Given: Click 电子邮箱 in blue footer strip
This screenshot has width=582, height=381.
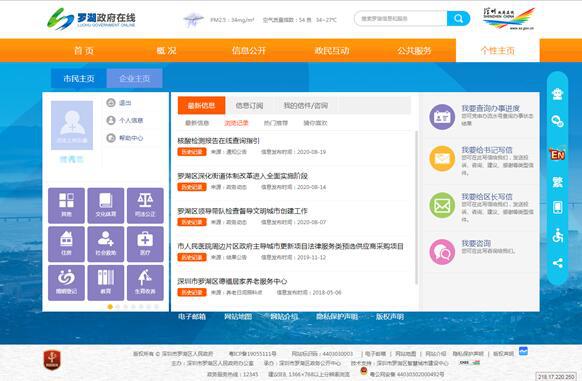Looking at the screenshot, I should tap(192, 316).
